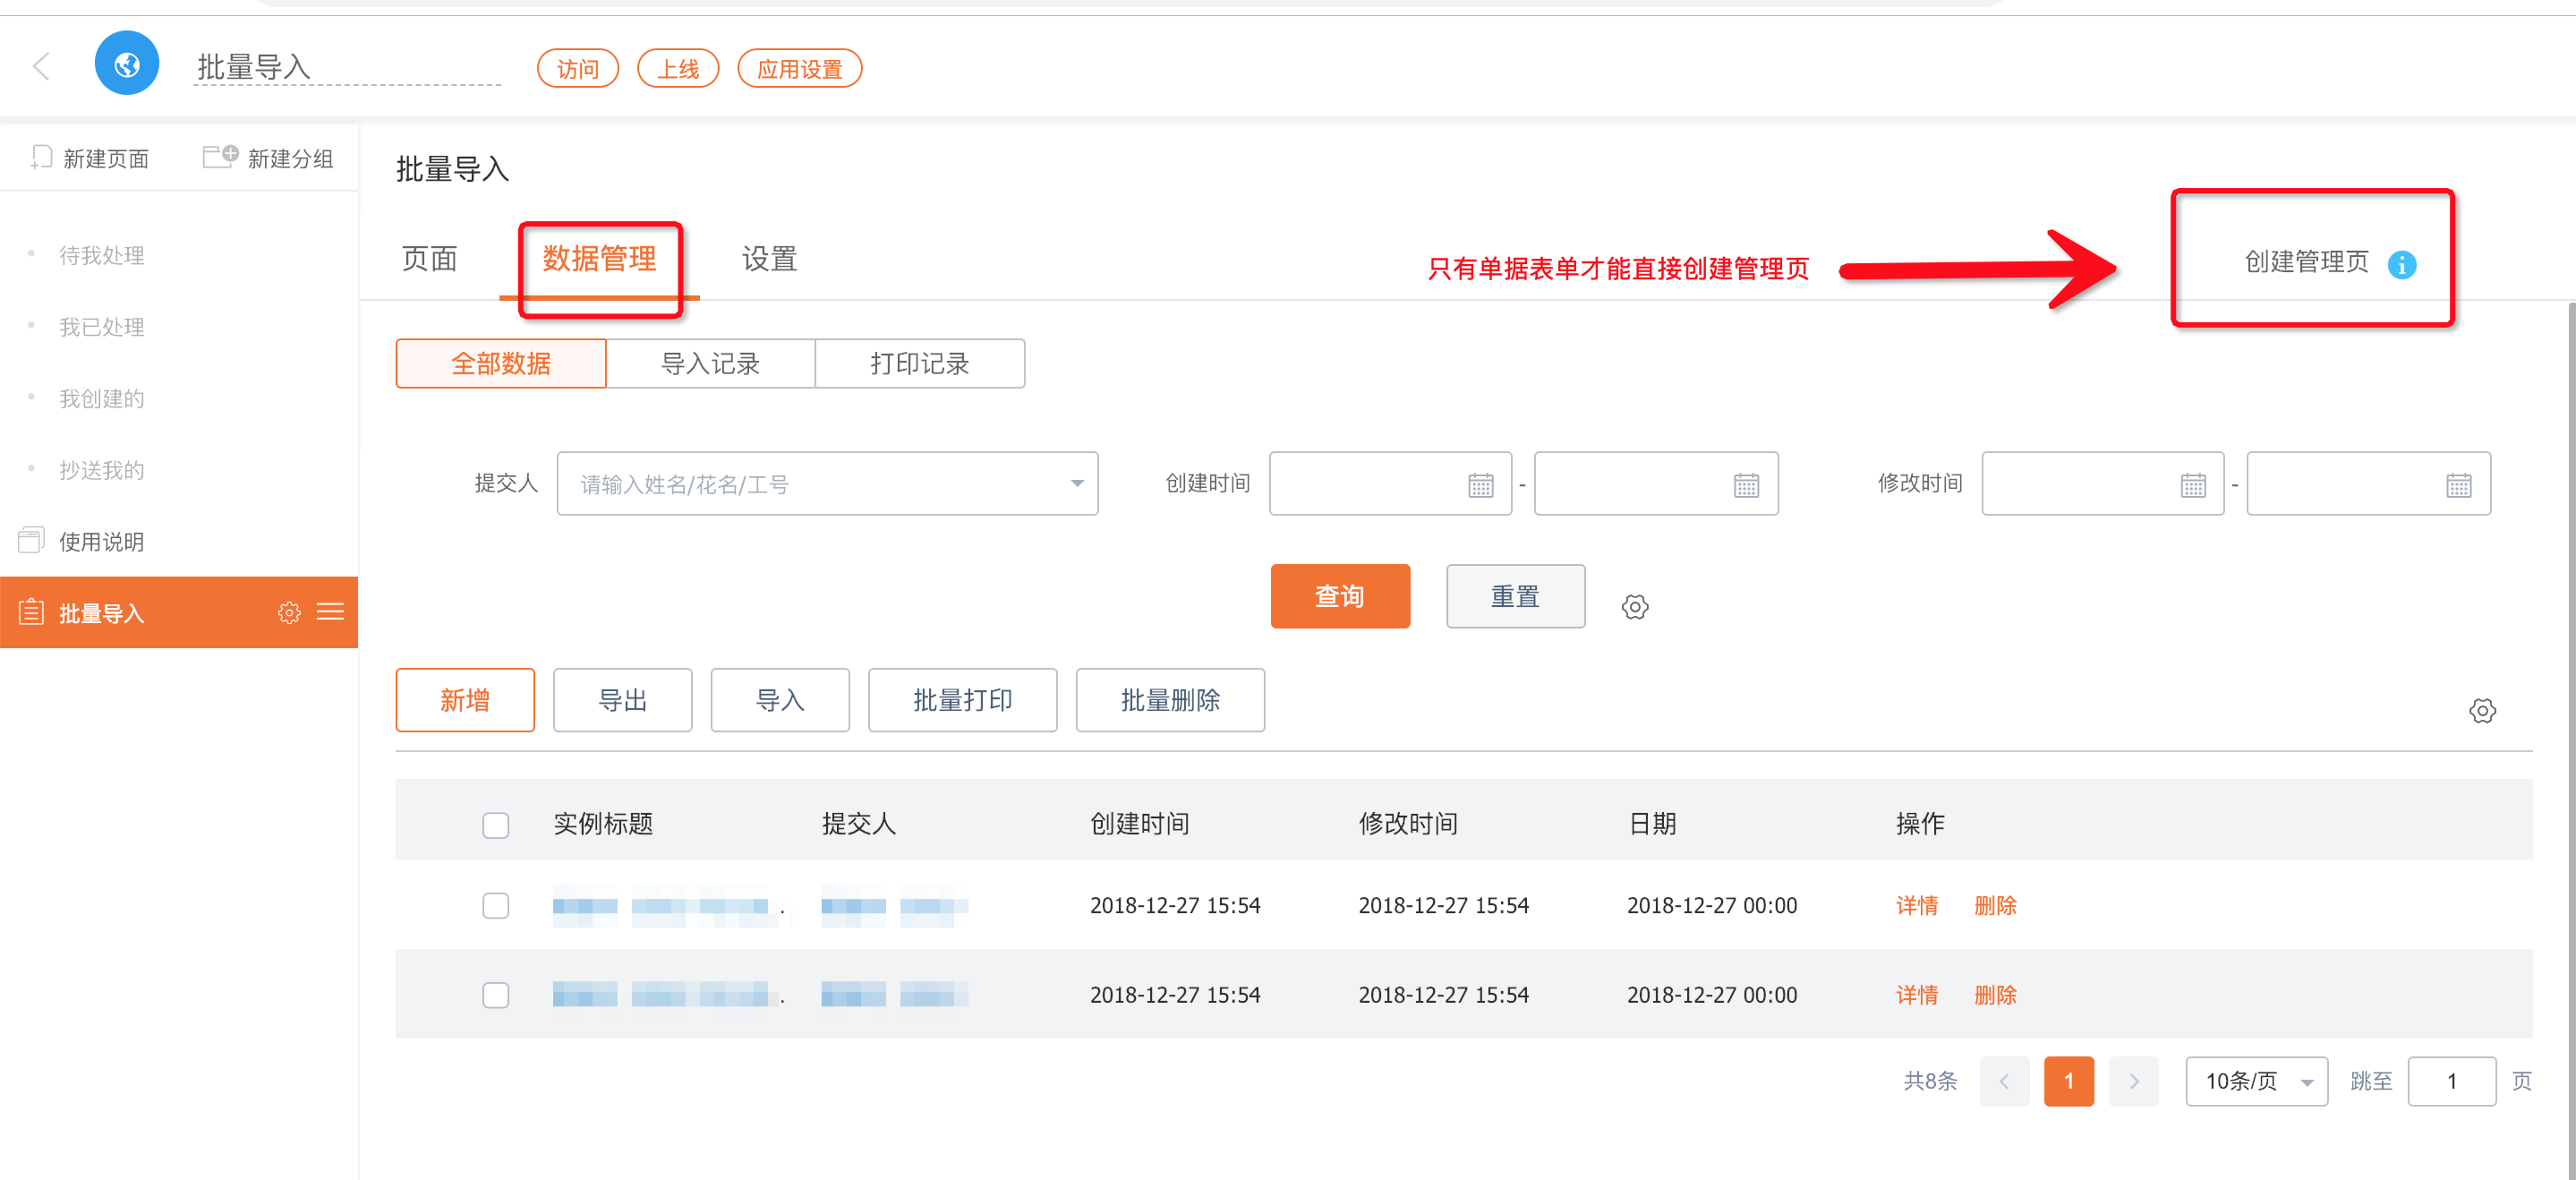Click the 跳至 page number input

point(2450,1081)
